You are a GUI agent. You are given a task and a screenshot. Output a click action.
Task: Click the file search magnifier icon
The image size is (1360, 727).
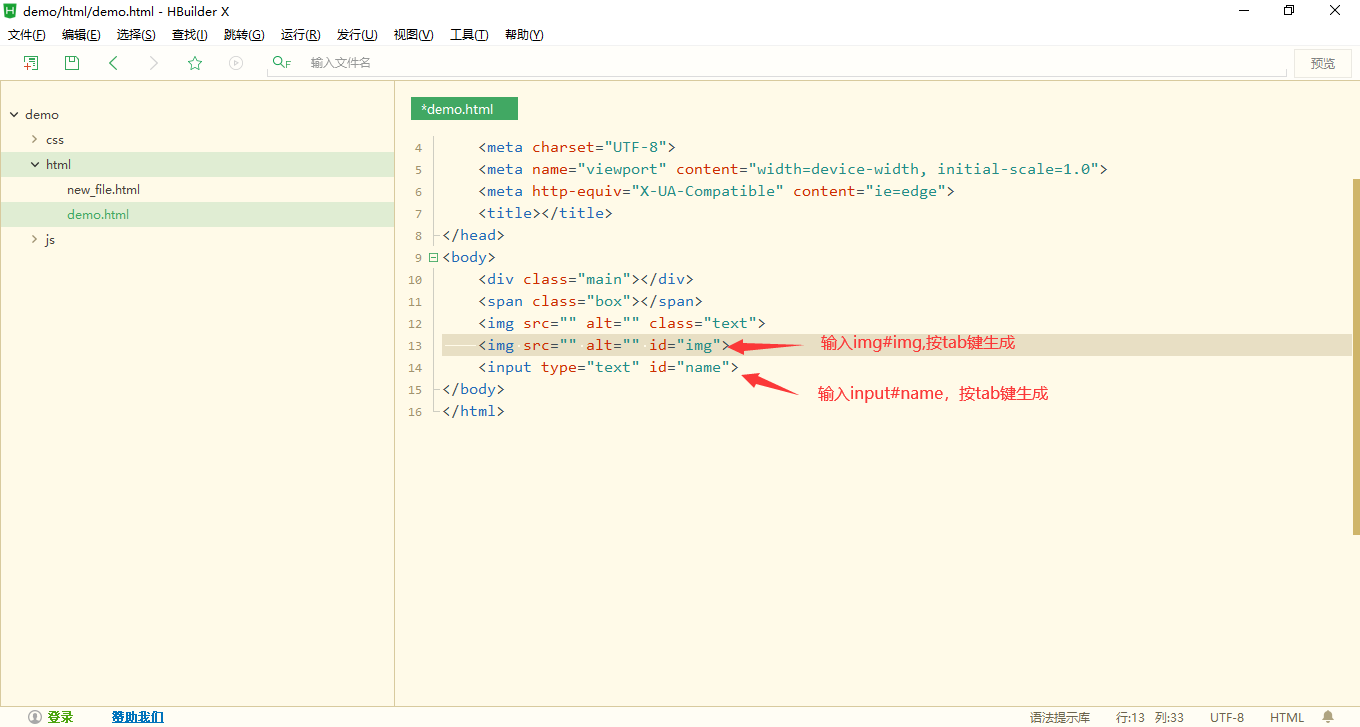click(x=281, y=62)
